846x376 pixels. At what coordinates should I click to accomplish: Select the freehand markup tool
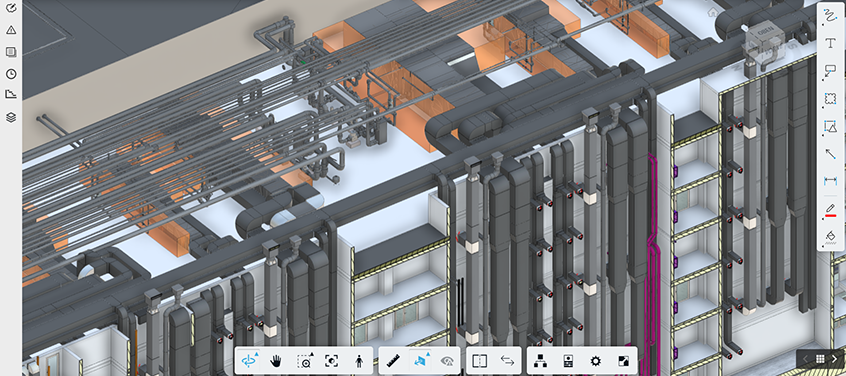click(830, 16)
